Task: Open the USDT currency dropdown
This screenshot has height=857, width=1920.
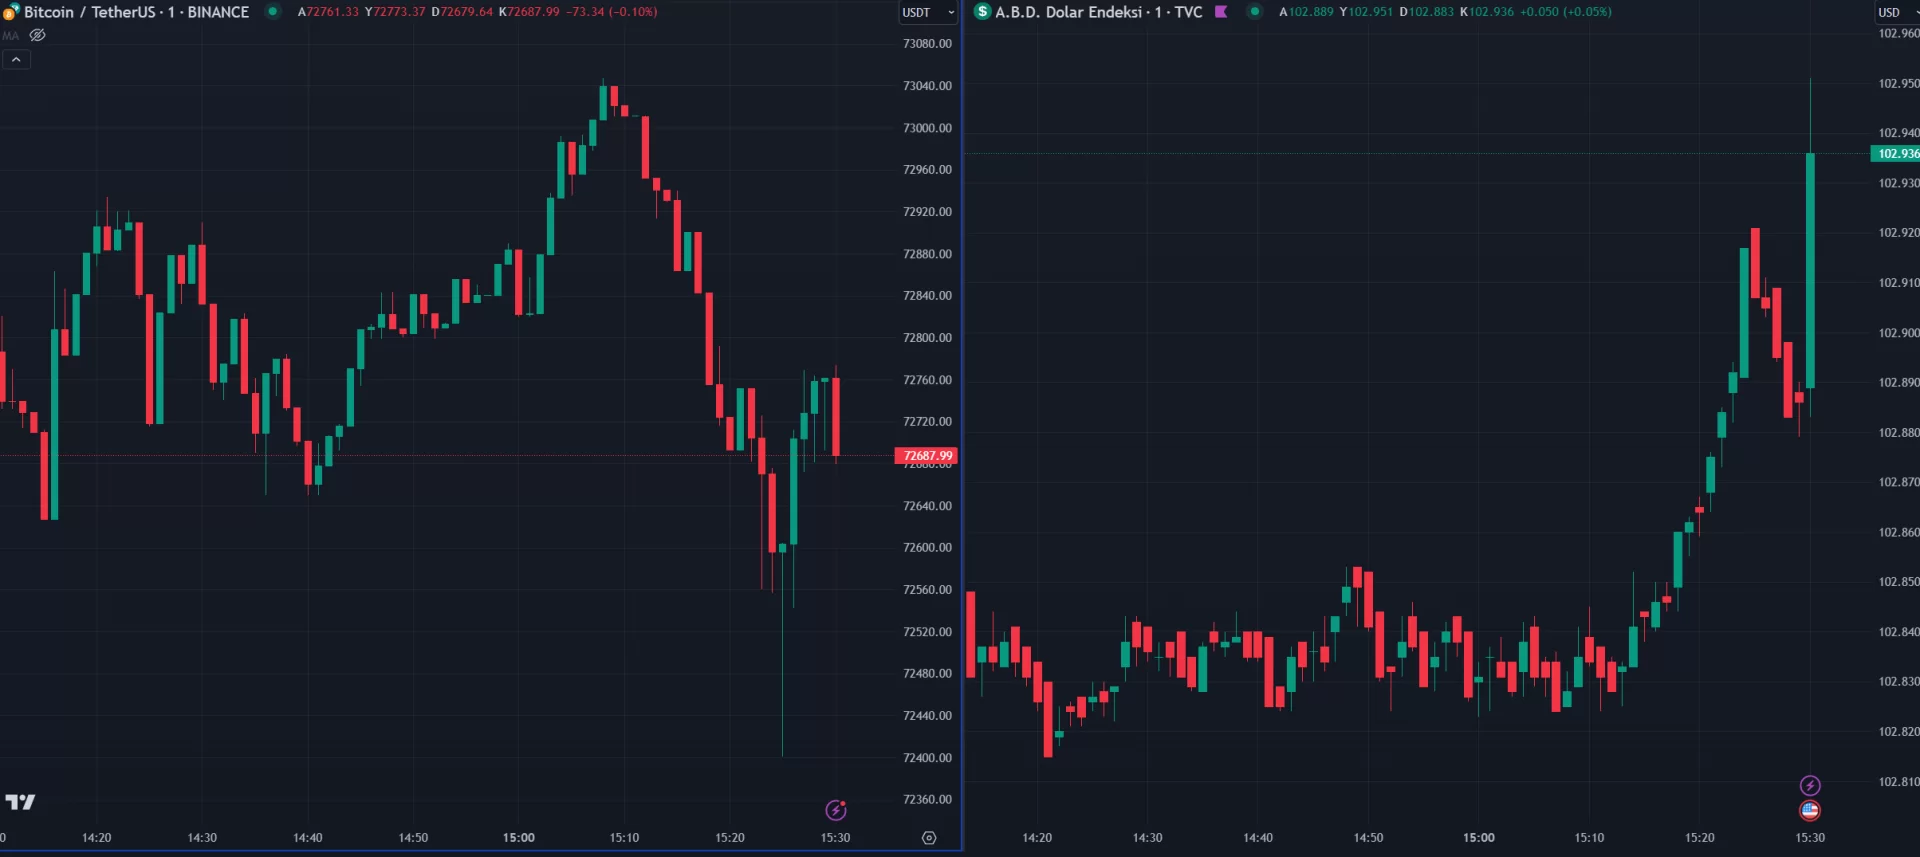Action: pos(928,13)
